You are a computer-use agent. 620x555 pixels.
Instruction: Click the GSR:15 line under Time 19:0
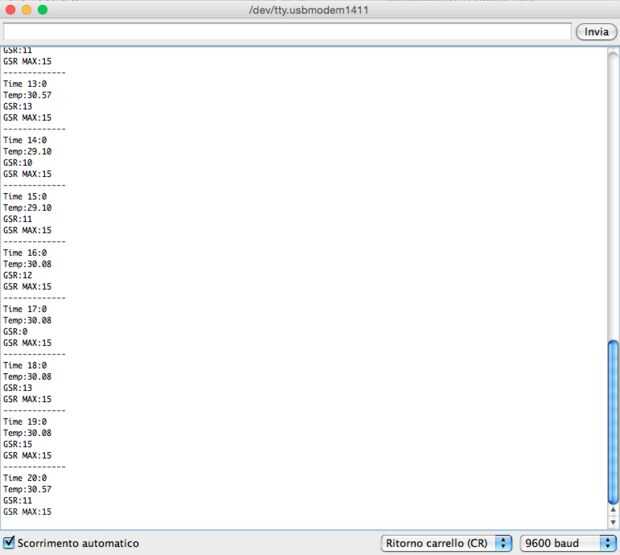click(17, 444)
